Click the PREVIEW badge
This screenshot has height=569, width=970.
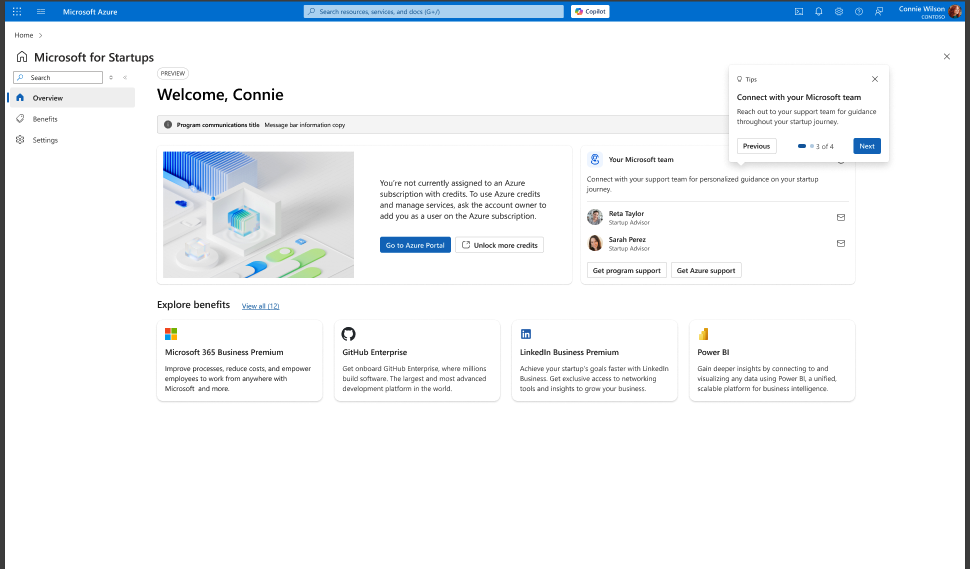(x=173, y=73)
